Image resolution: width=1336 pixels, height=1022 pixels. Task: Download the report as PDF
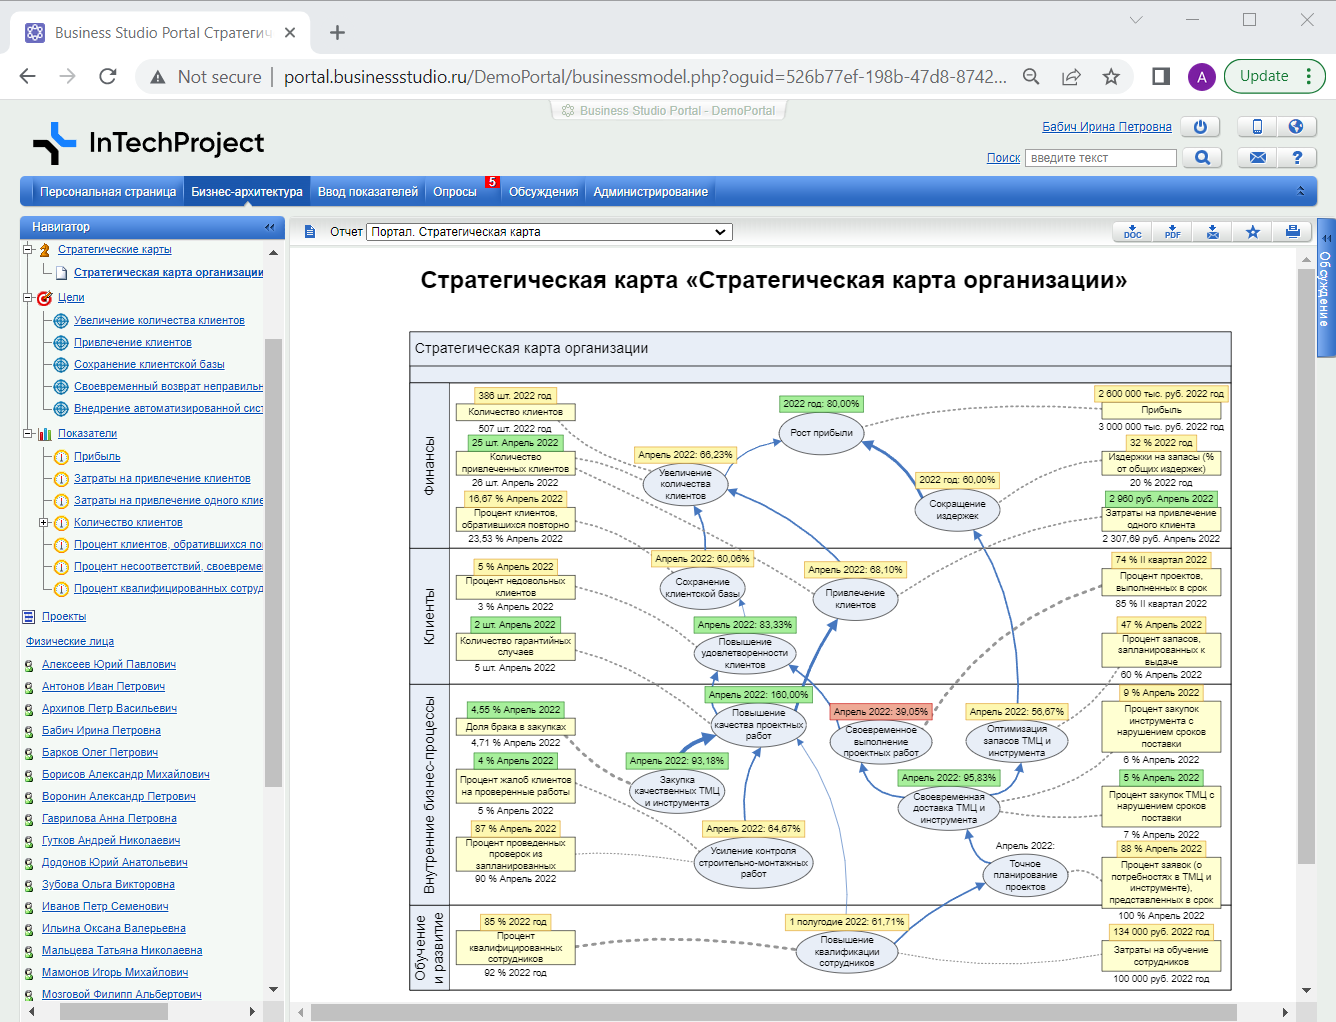tap(1172, 232)
